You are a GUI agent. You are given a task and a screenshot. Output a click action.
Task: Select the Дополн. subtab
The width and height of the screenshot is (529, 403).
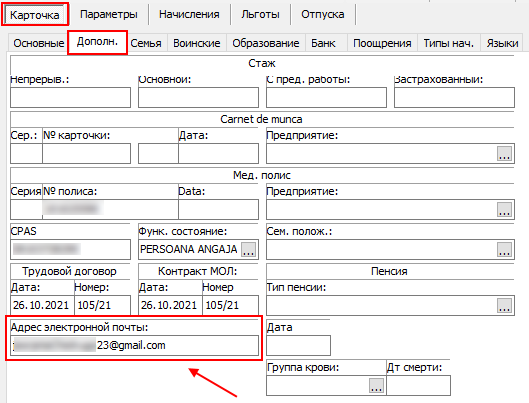97,42
